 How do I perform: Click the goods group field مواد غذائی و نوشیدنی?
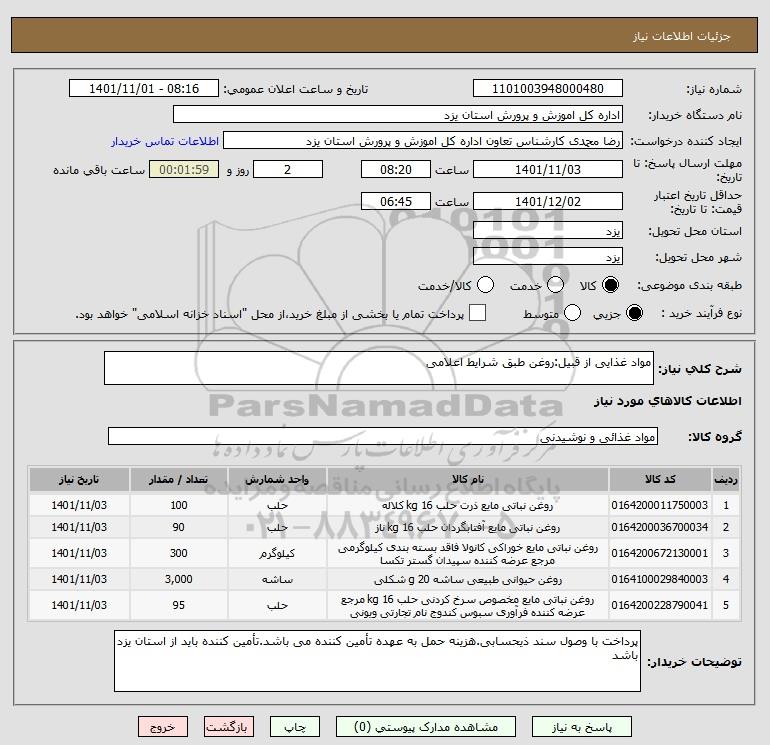pyautogui.click(x=383, y=436)
